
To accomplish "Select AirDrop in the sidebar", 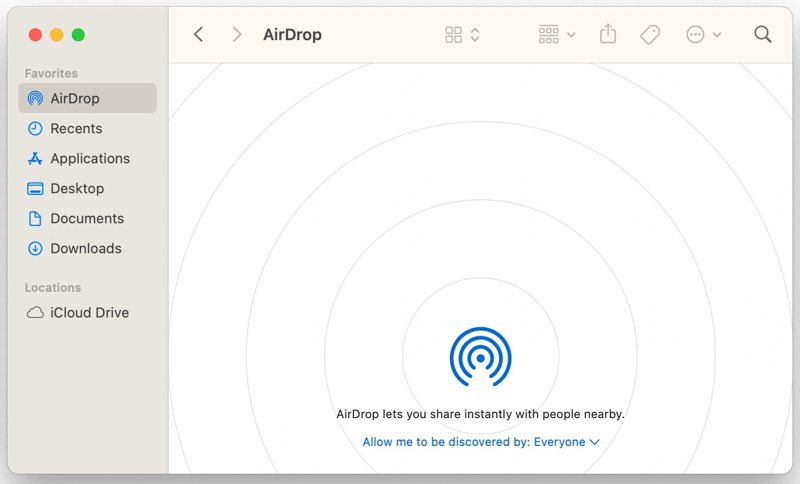I will tap(75, 98).
